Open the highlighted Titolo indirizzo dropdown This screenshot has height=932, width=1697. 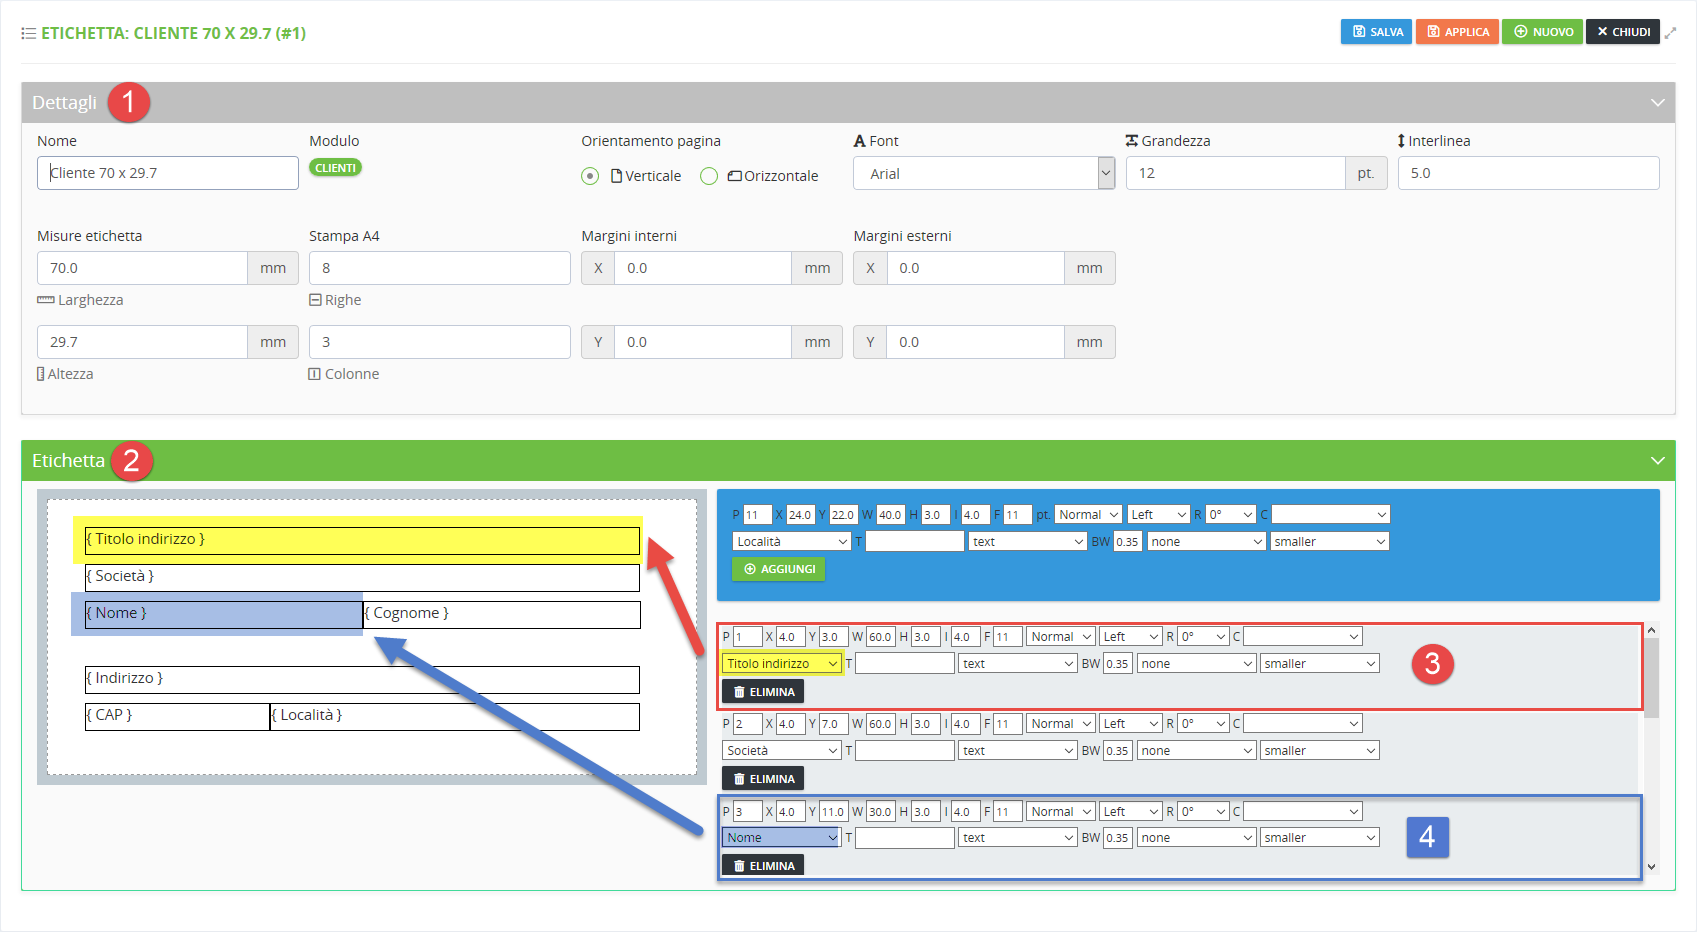coord(782,664)
